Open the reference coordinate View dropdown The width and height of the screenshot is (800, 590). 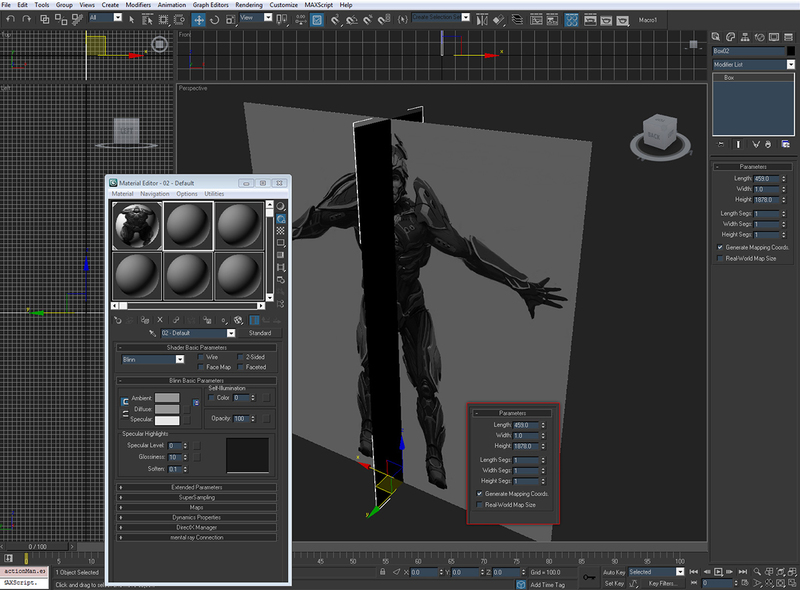[x=268, y=17]
